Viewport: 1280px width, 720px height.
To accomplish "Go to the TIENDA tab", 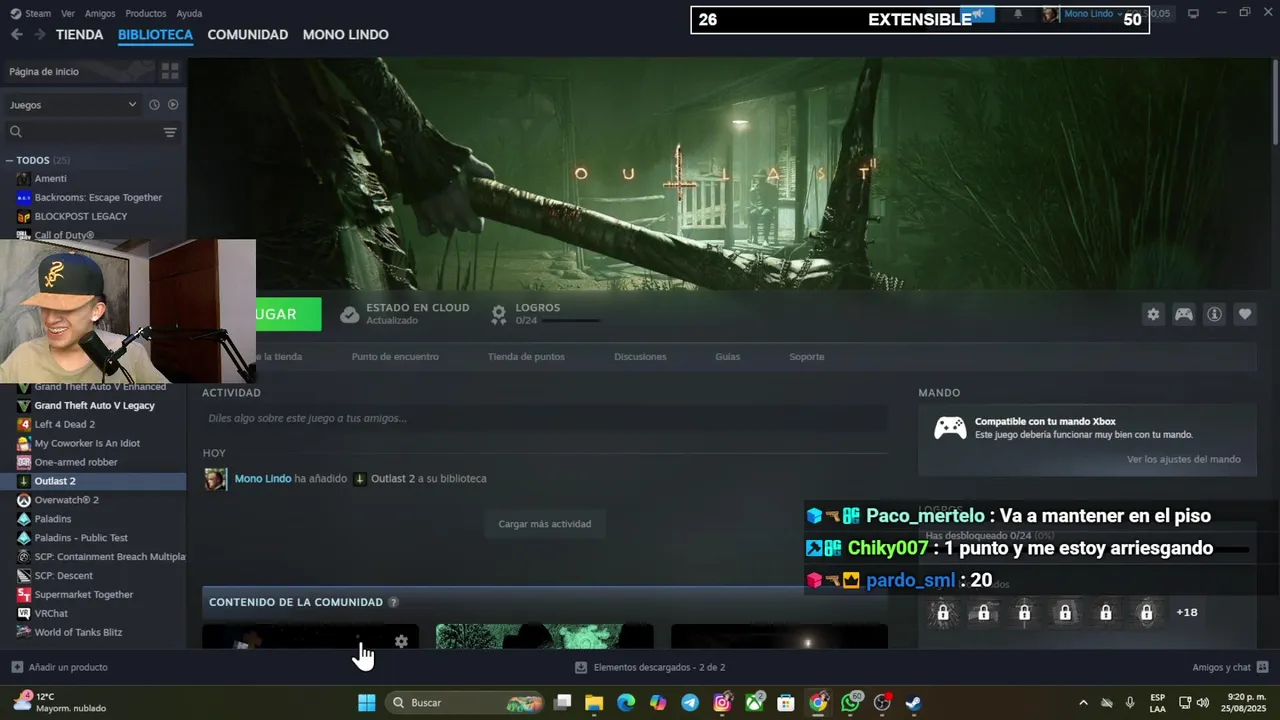I will click(x=79, y=34).
